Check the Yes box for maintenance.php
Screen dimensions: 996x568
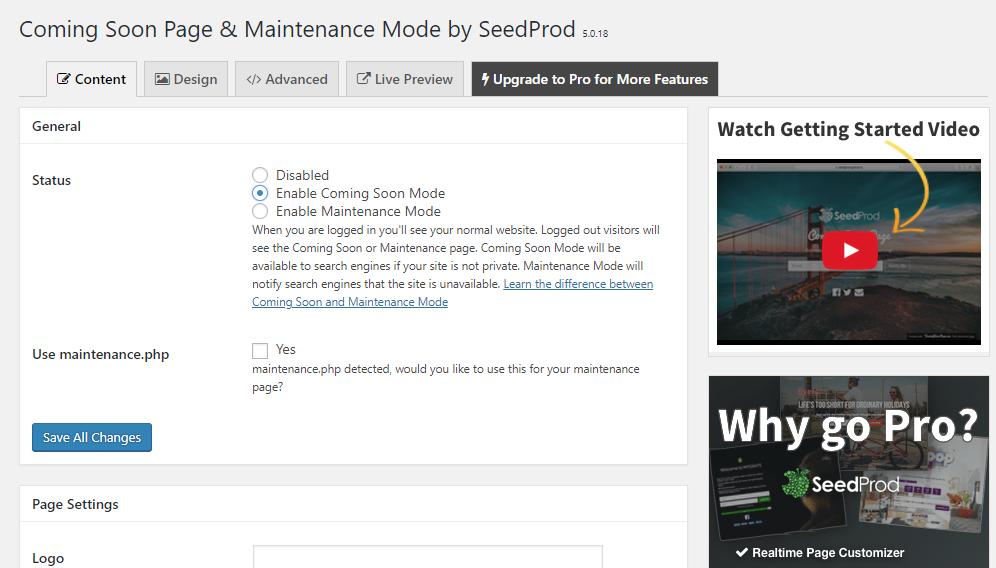(260, 351)
